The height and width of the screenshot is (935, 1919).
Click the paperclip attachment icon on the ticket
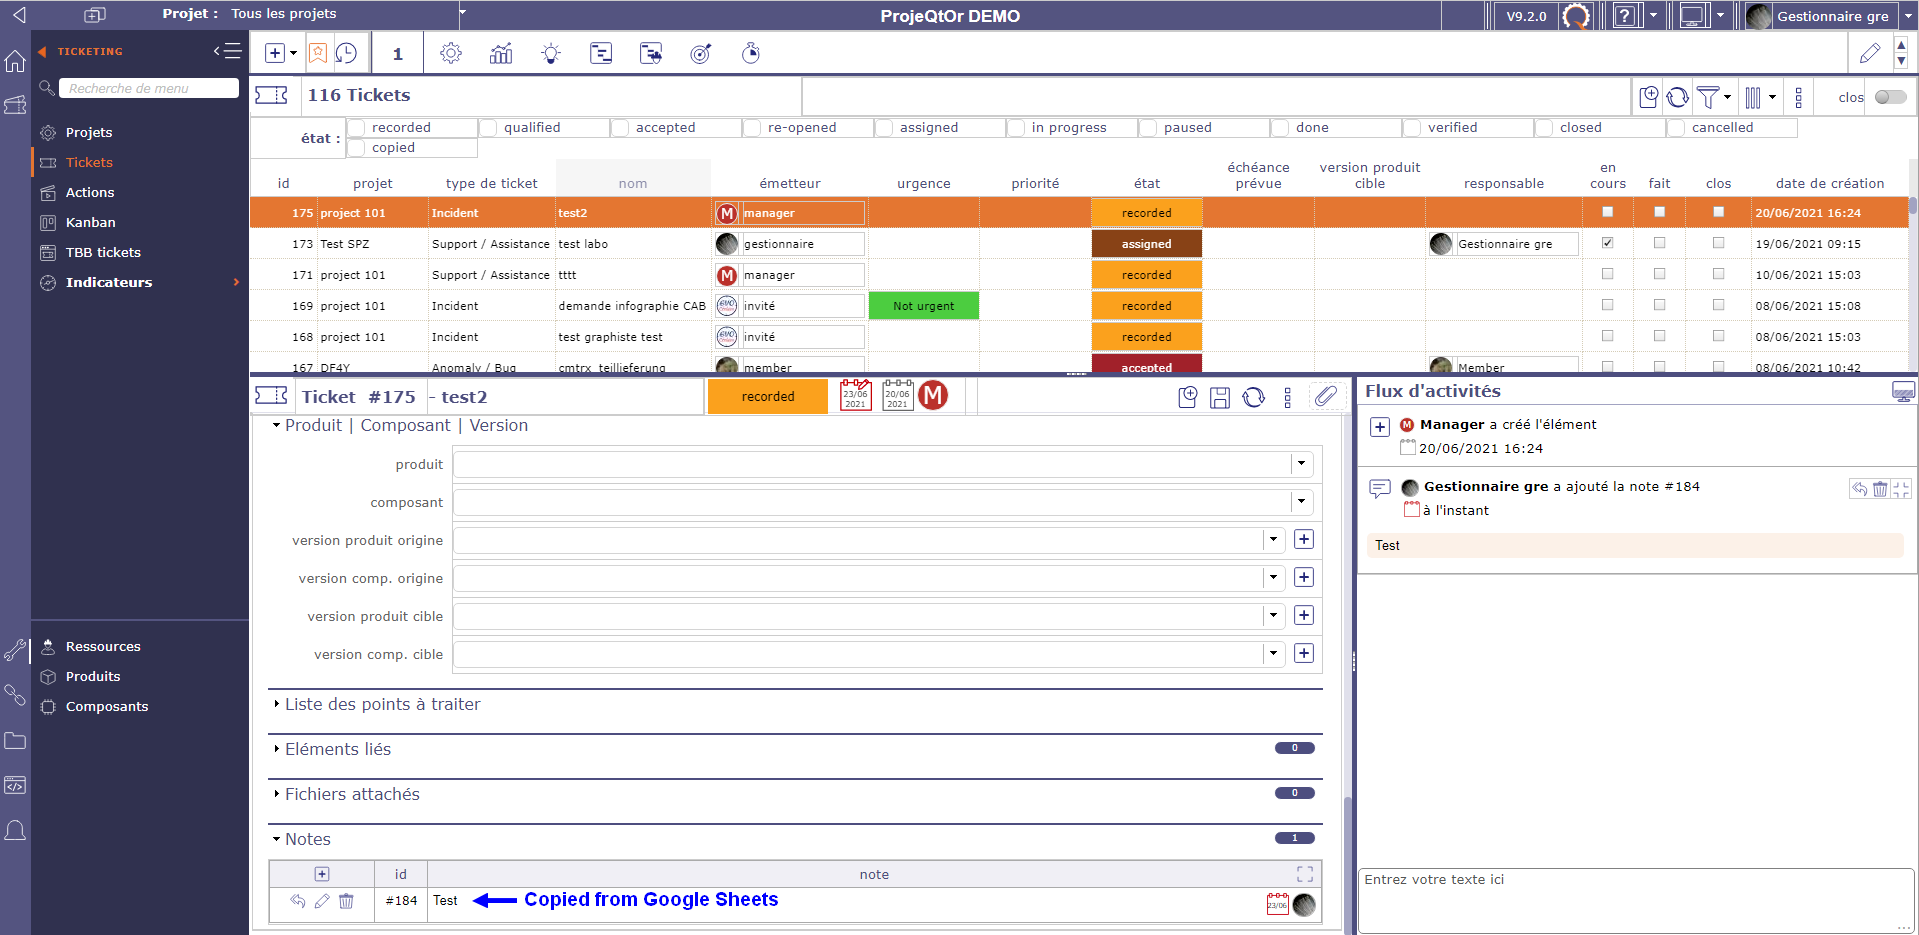[1325, 397]
